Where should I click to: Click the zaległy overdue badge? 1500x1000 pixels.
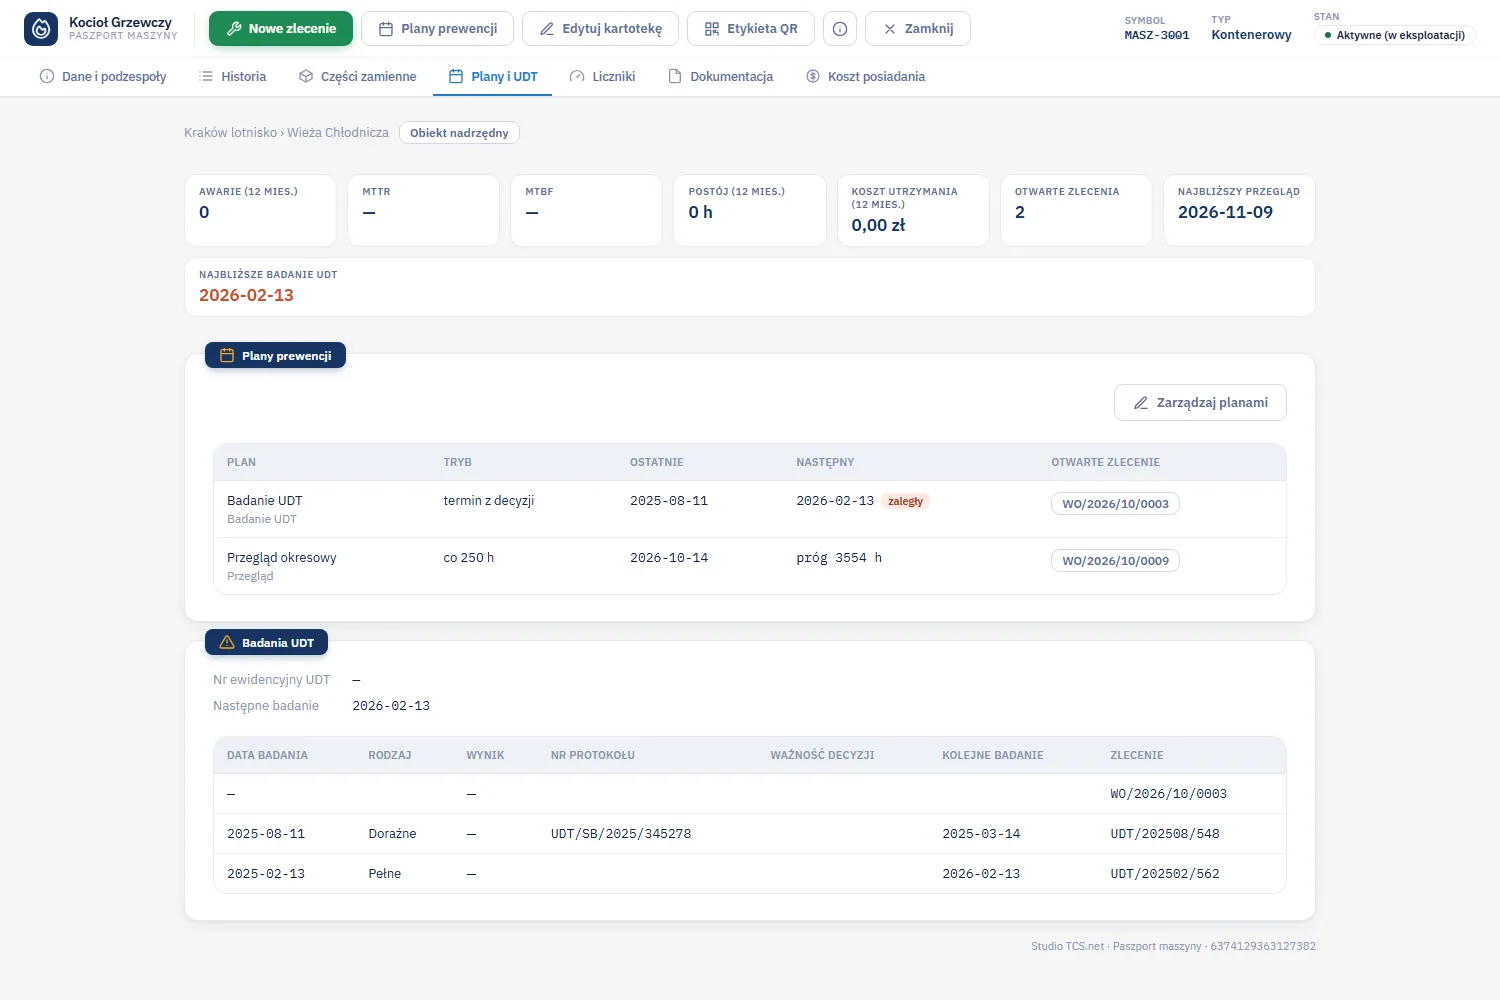(906, 502)
